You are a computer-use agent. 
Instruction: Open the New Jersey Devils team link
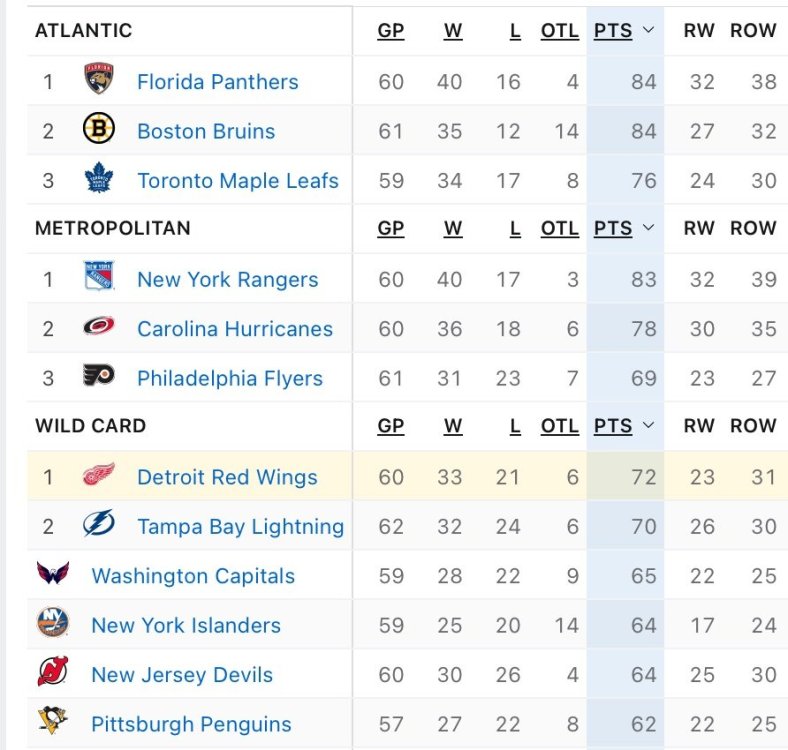coord(182,674)
